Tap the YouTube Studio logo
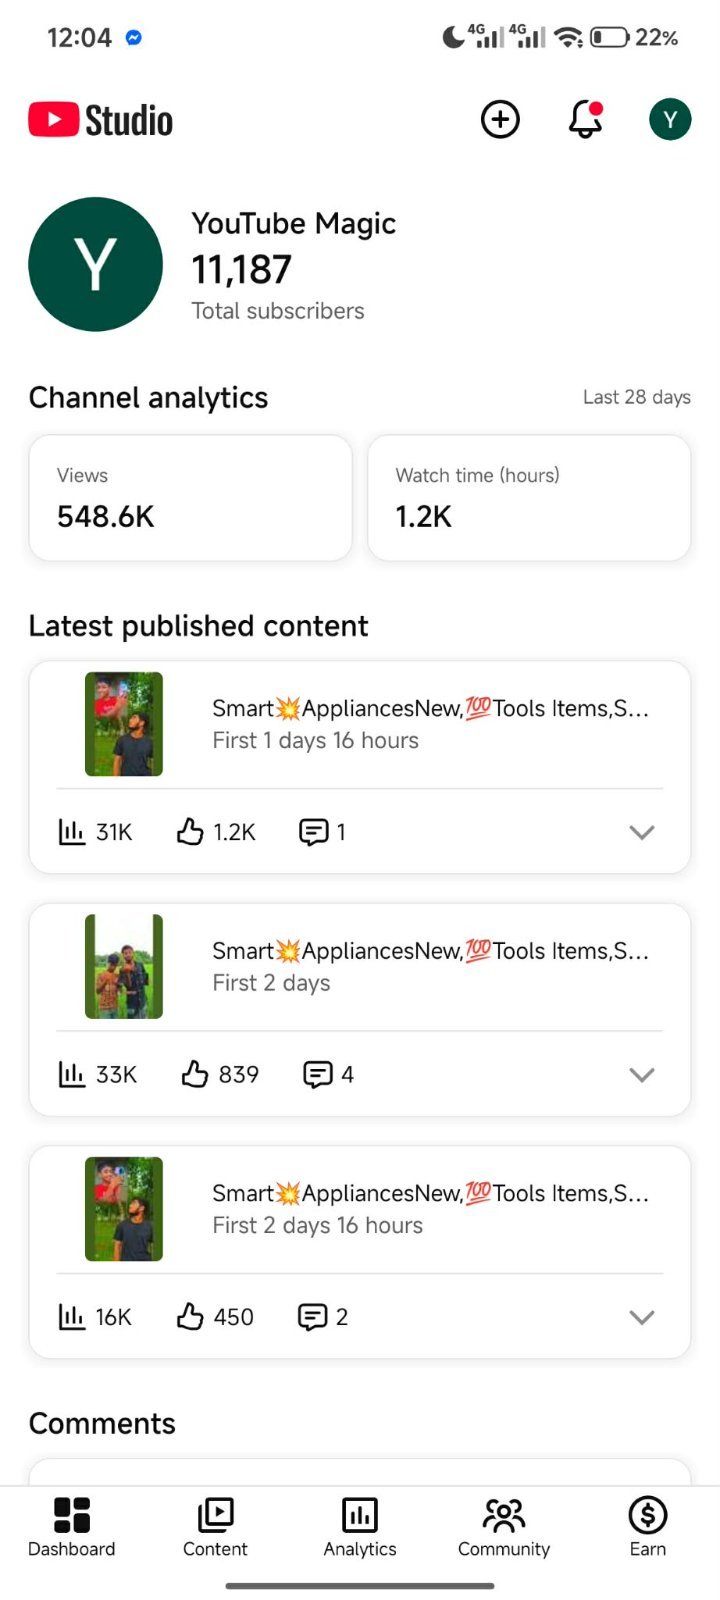Viewport: 720px width, 1600px height. point(101,120)
